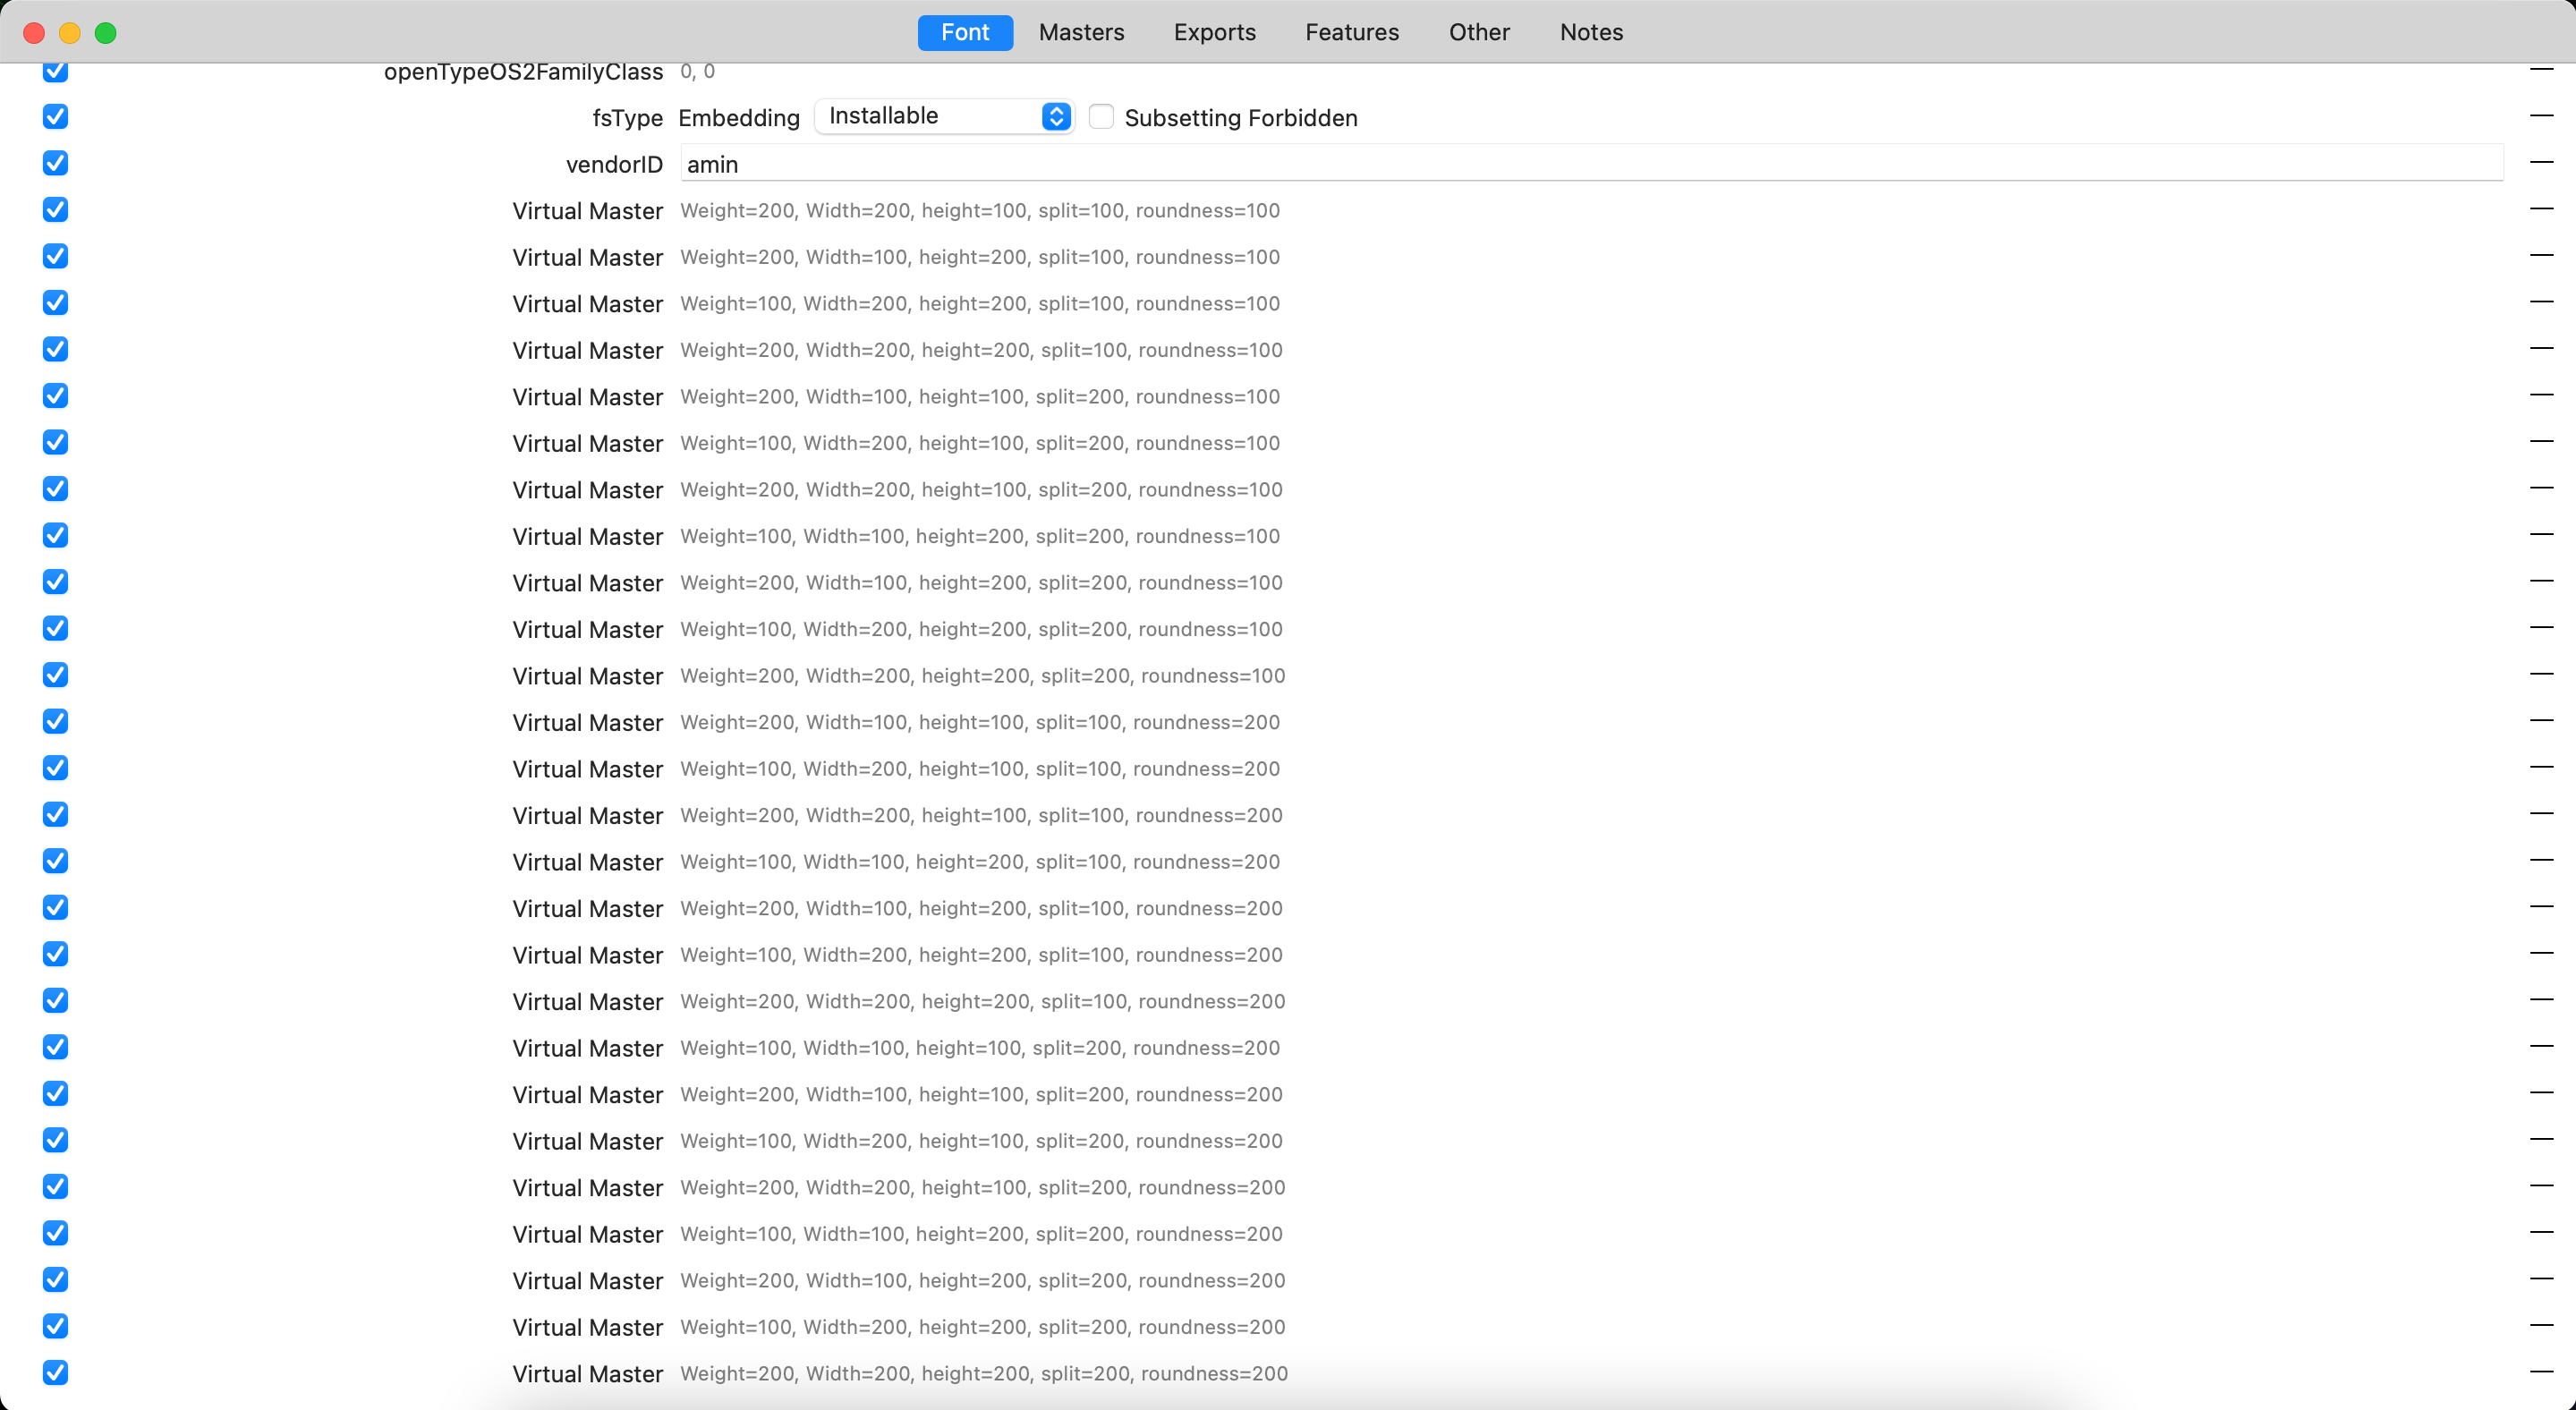Click minus icon on fsType row
Screen dimensions: 2576x1410
(x=2541, y=116)
